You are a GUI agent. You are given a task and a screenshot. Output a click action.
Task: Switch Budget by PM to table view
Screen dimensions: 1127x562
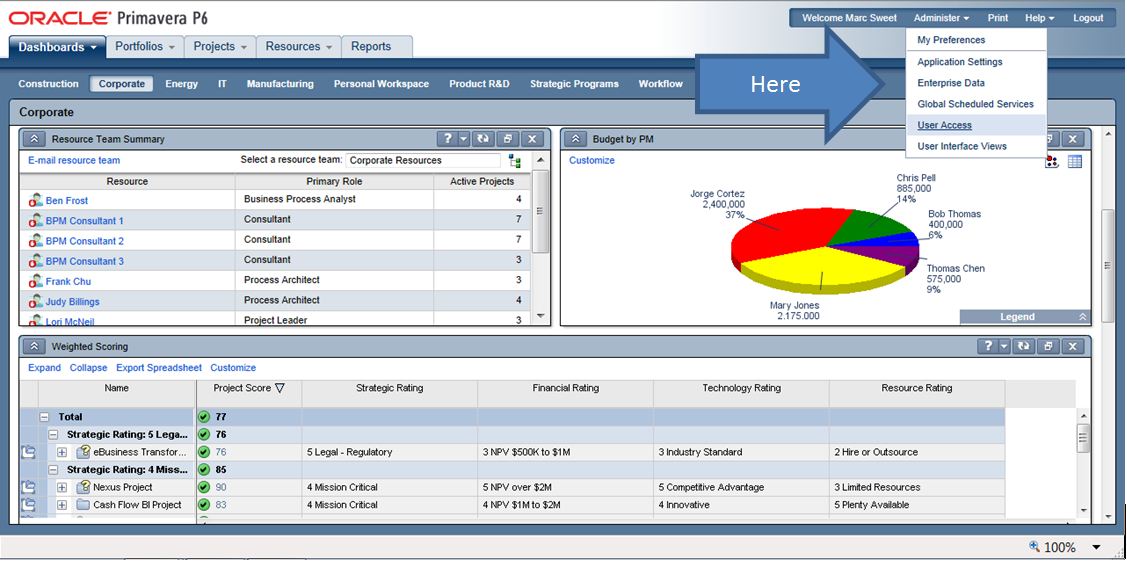(x=1075, y=162)
